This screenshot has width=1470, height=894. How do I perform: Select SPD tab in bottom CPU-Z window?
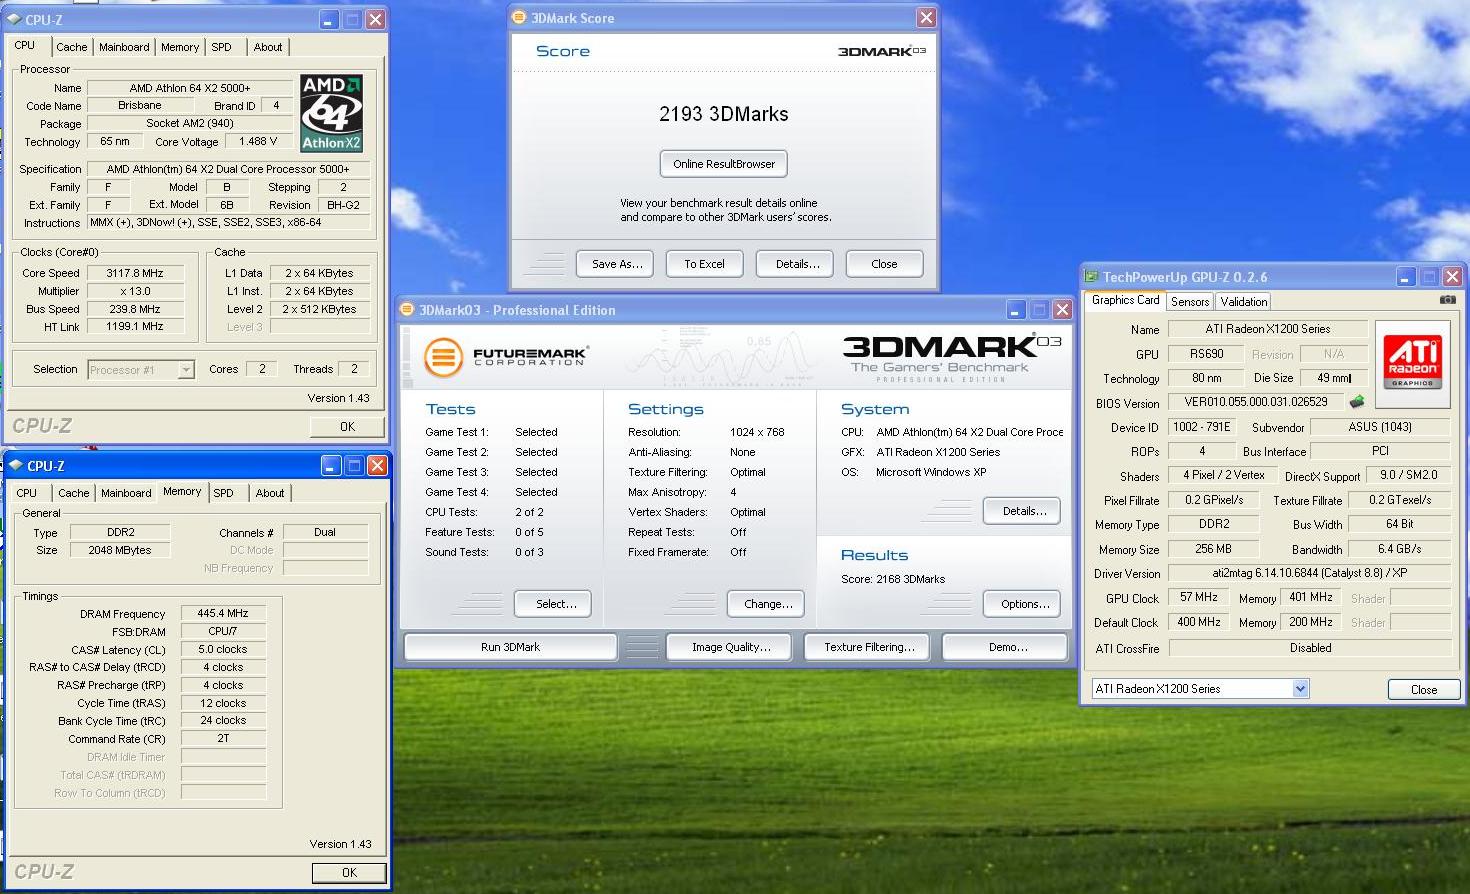click(224, 493)
